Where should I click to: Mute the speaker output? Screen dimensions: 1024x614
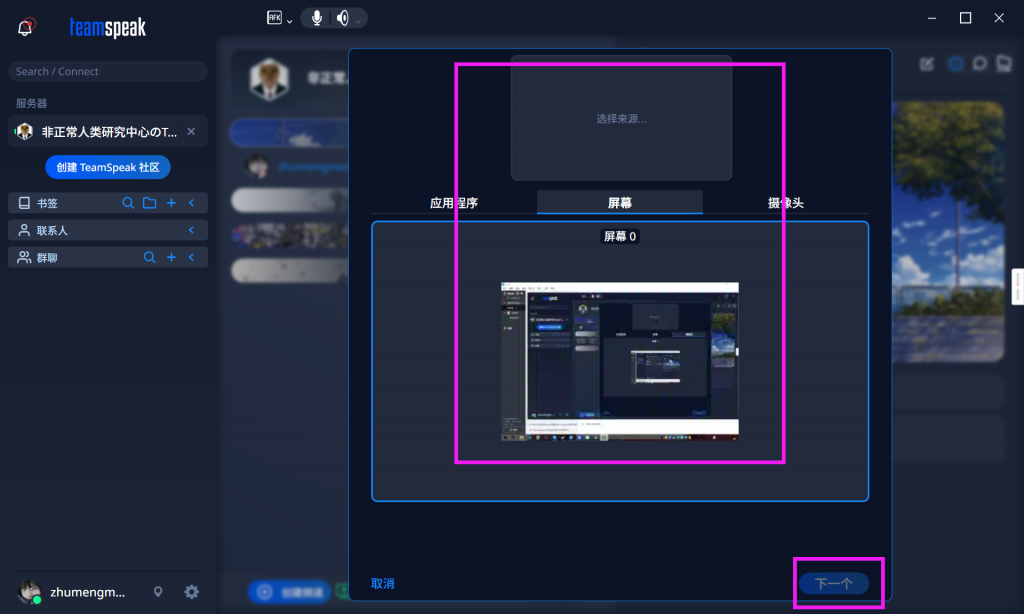343,18
